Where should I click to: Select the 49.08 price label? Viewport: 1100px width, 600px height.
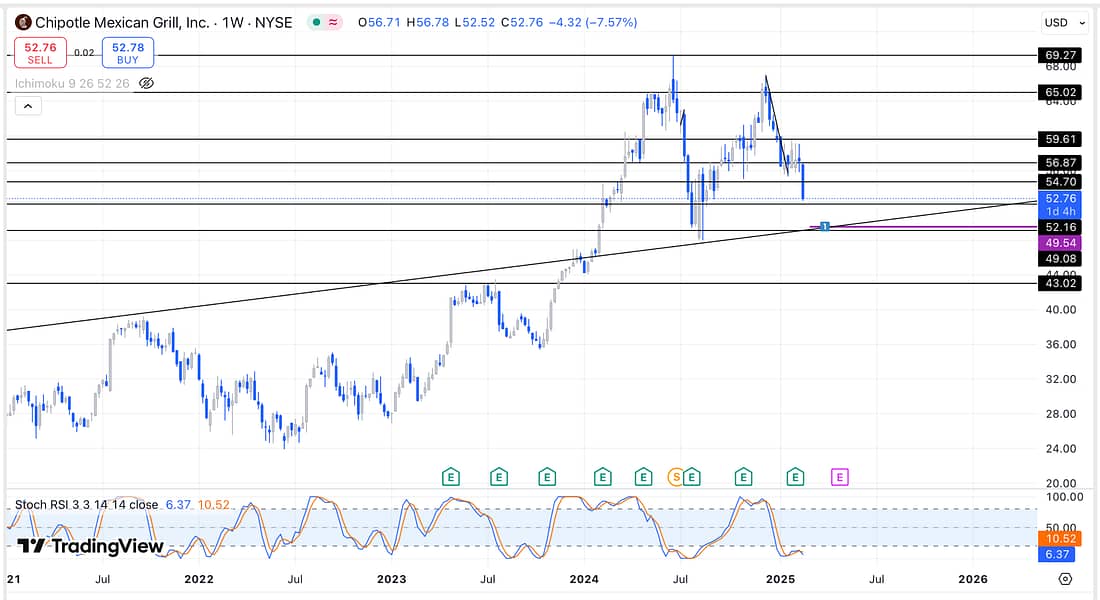pyautogui.click(x=1060, y=259)
